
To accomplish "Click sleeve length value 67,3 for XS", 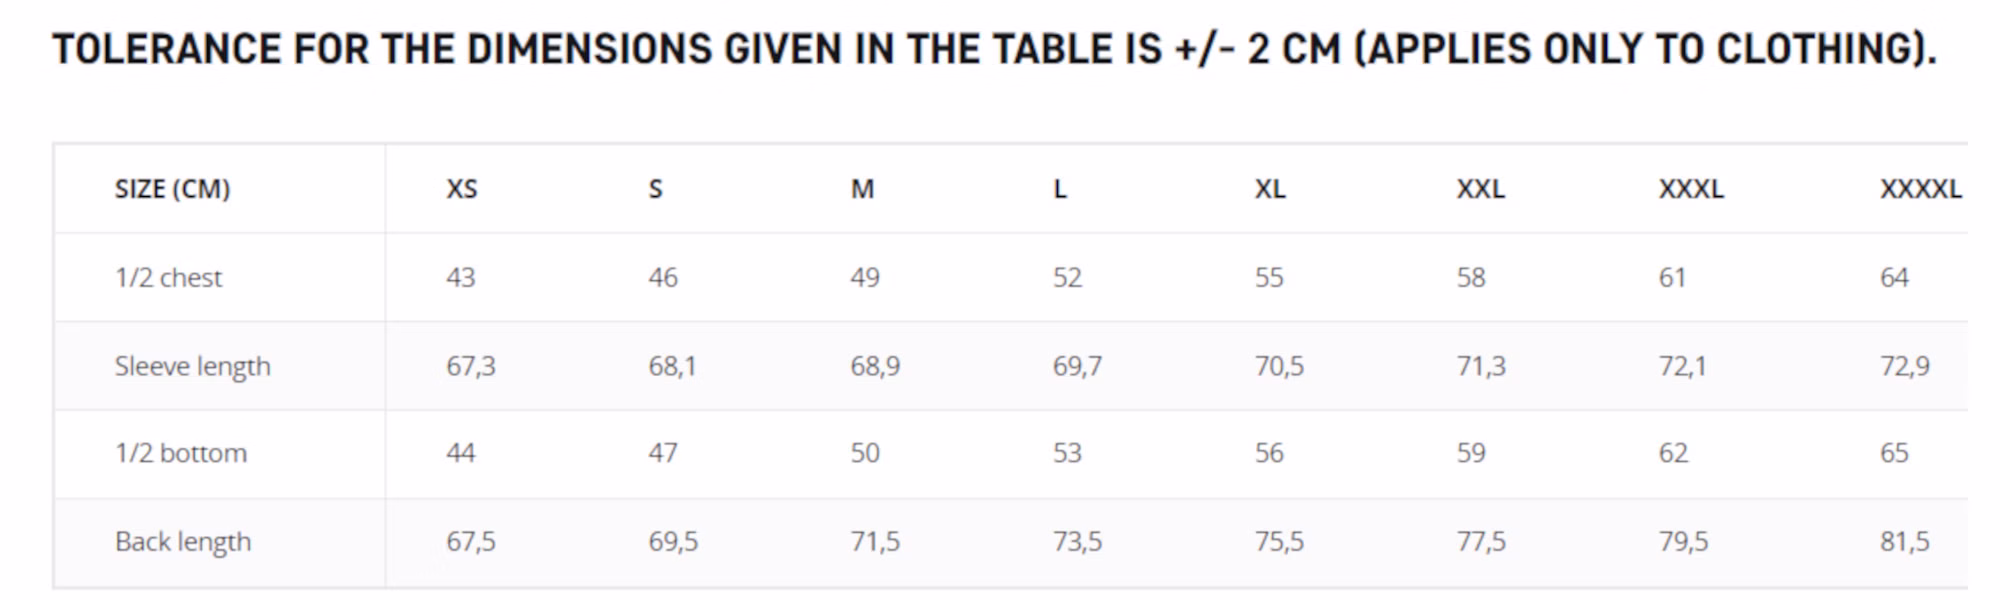I will 471,366.
